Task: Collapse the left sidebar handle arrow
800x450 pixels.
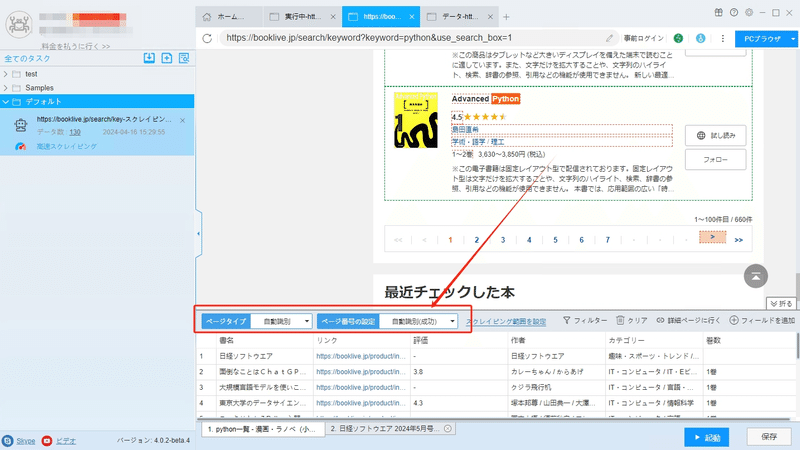Action: 198,234
